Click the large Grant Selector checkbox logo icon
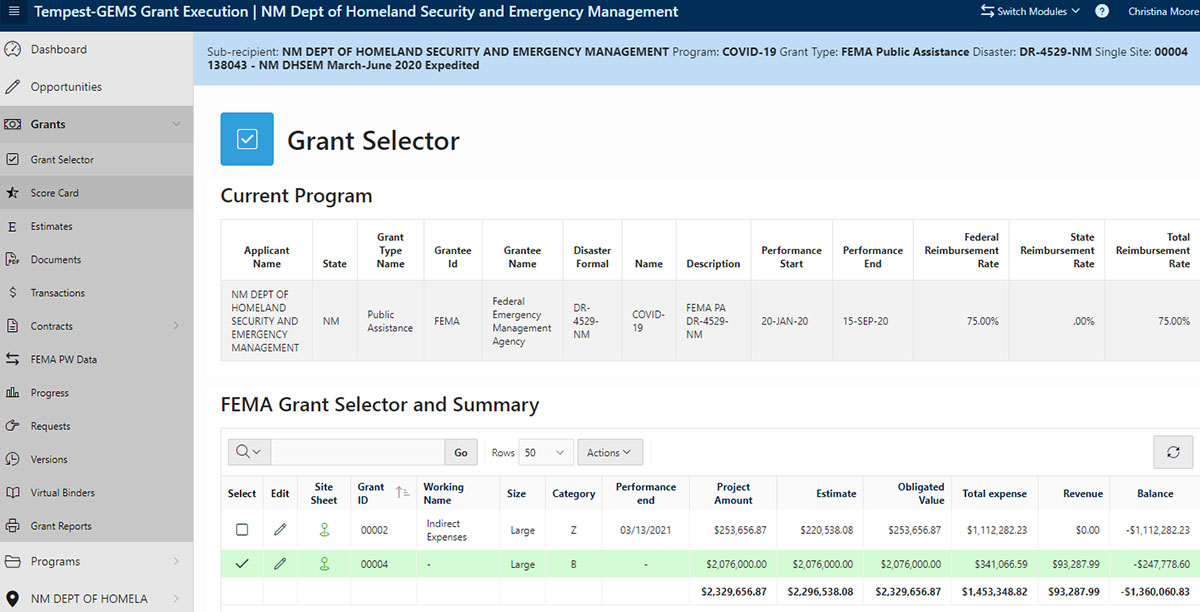 pyautogui.click(x=247, y=140)
